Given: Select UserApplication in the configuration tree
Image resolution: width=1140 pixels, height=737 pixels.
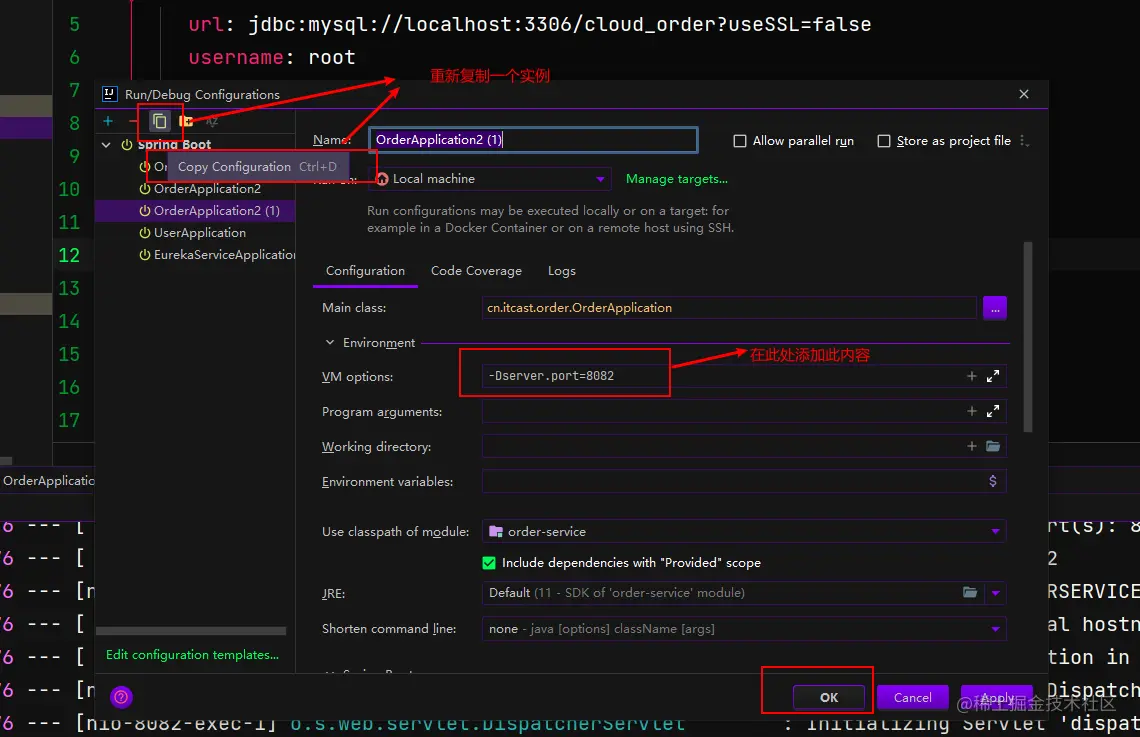Looking at the screenshot, I should (195, 233).
